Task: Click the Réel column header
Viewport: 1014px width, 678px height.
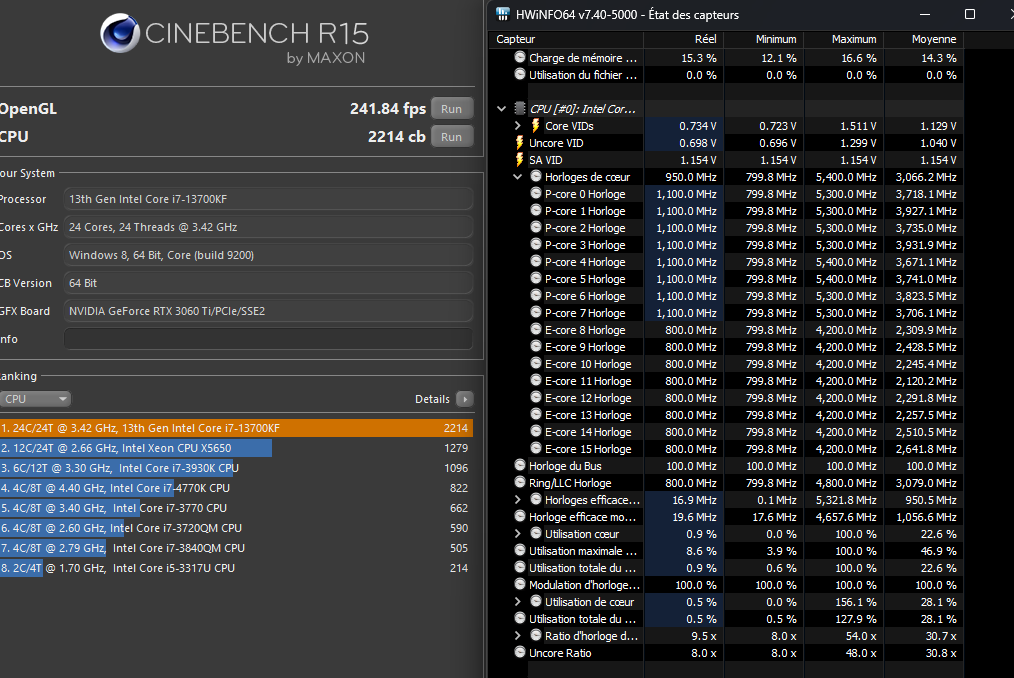Action: 684,39
